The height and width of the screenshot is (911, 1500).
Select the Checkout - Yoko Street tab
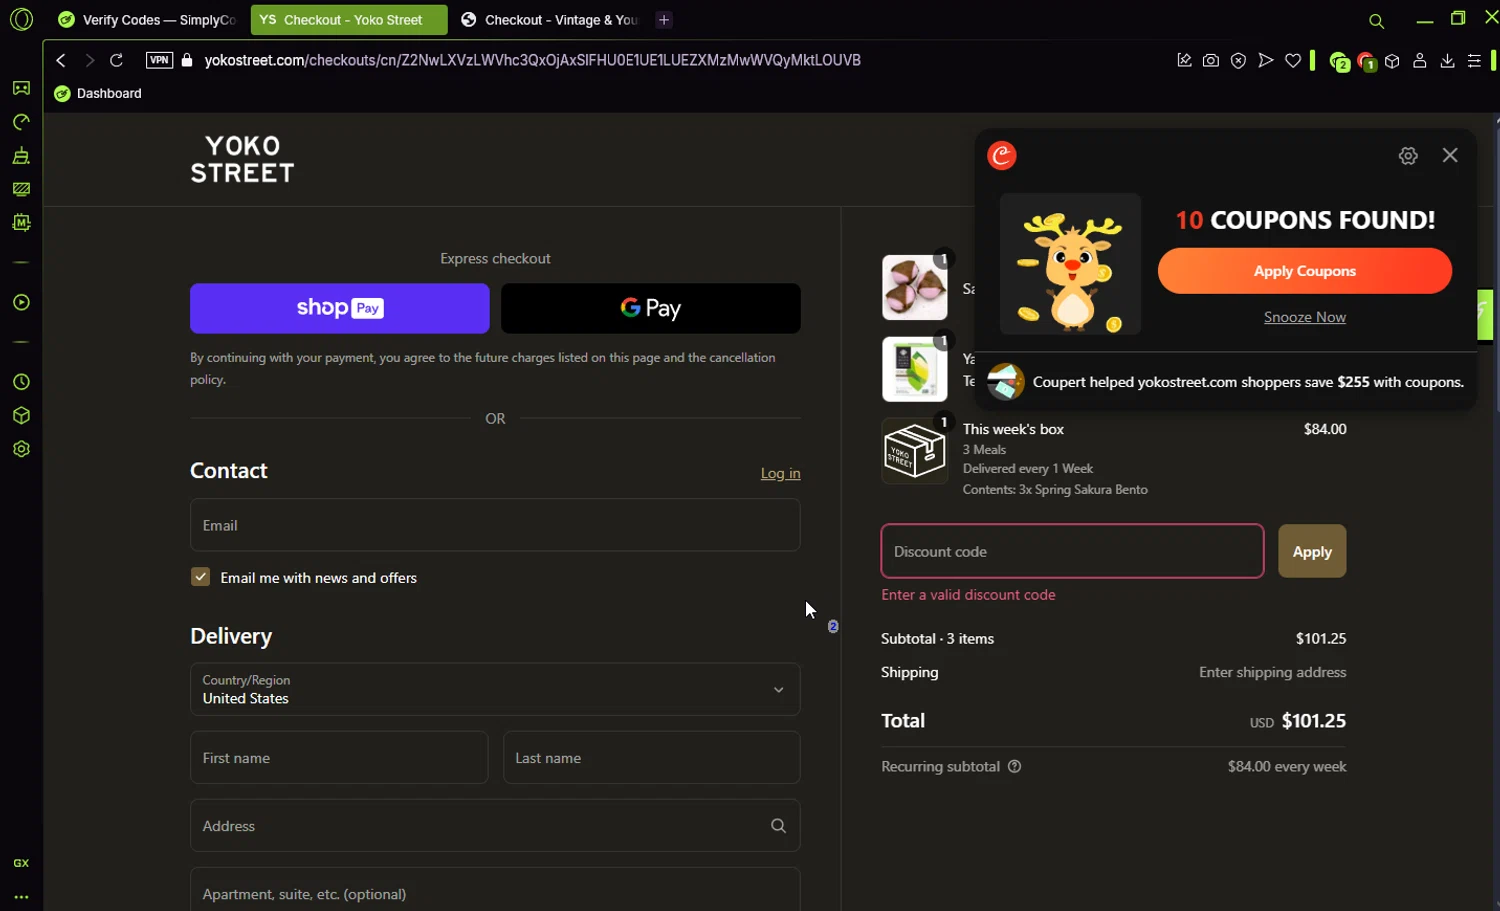pyautogui.click(x=348, y=20)
